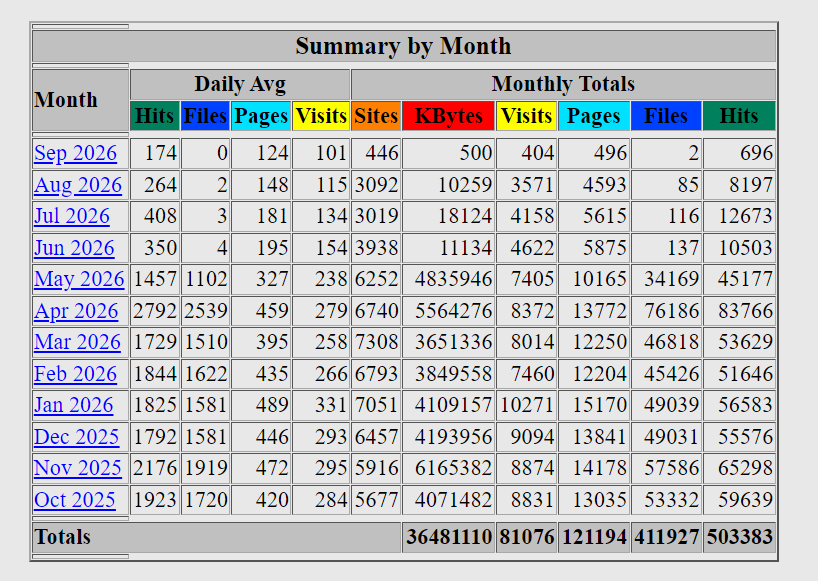Open the May 2026 monthly report link

point(79,280)
